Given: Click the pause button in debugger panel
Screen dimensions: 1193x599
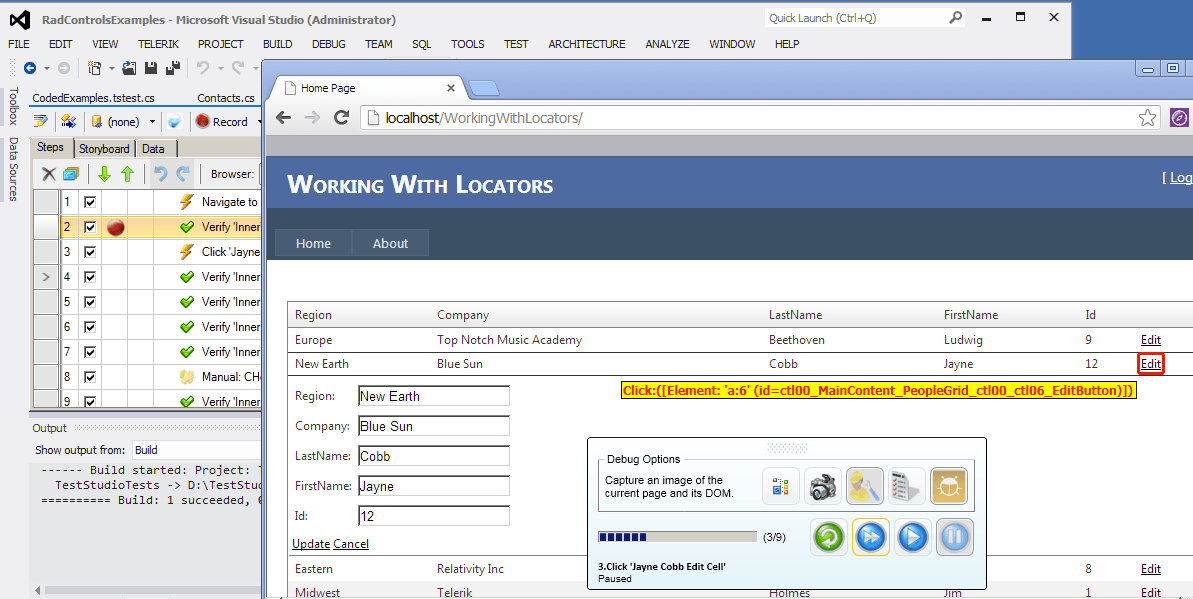Looking at the screenshot, I should [955, 537].
